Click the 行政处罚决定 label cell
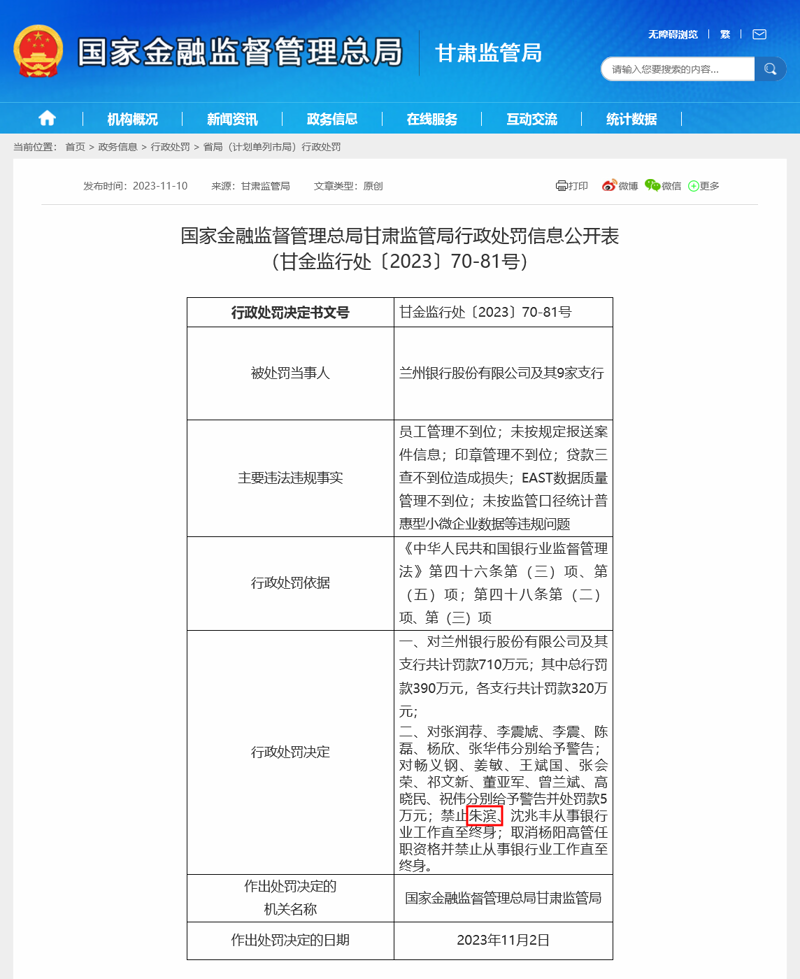Screen dimensions: 800x979 click(290, 752)
